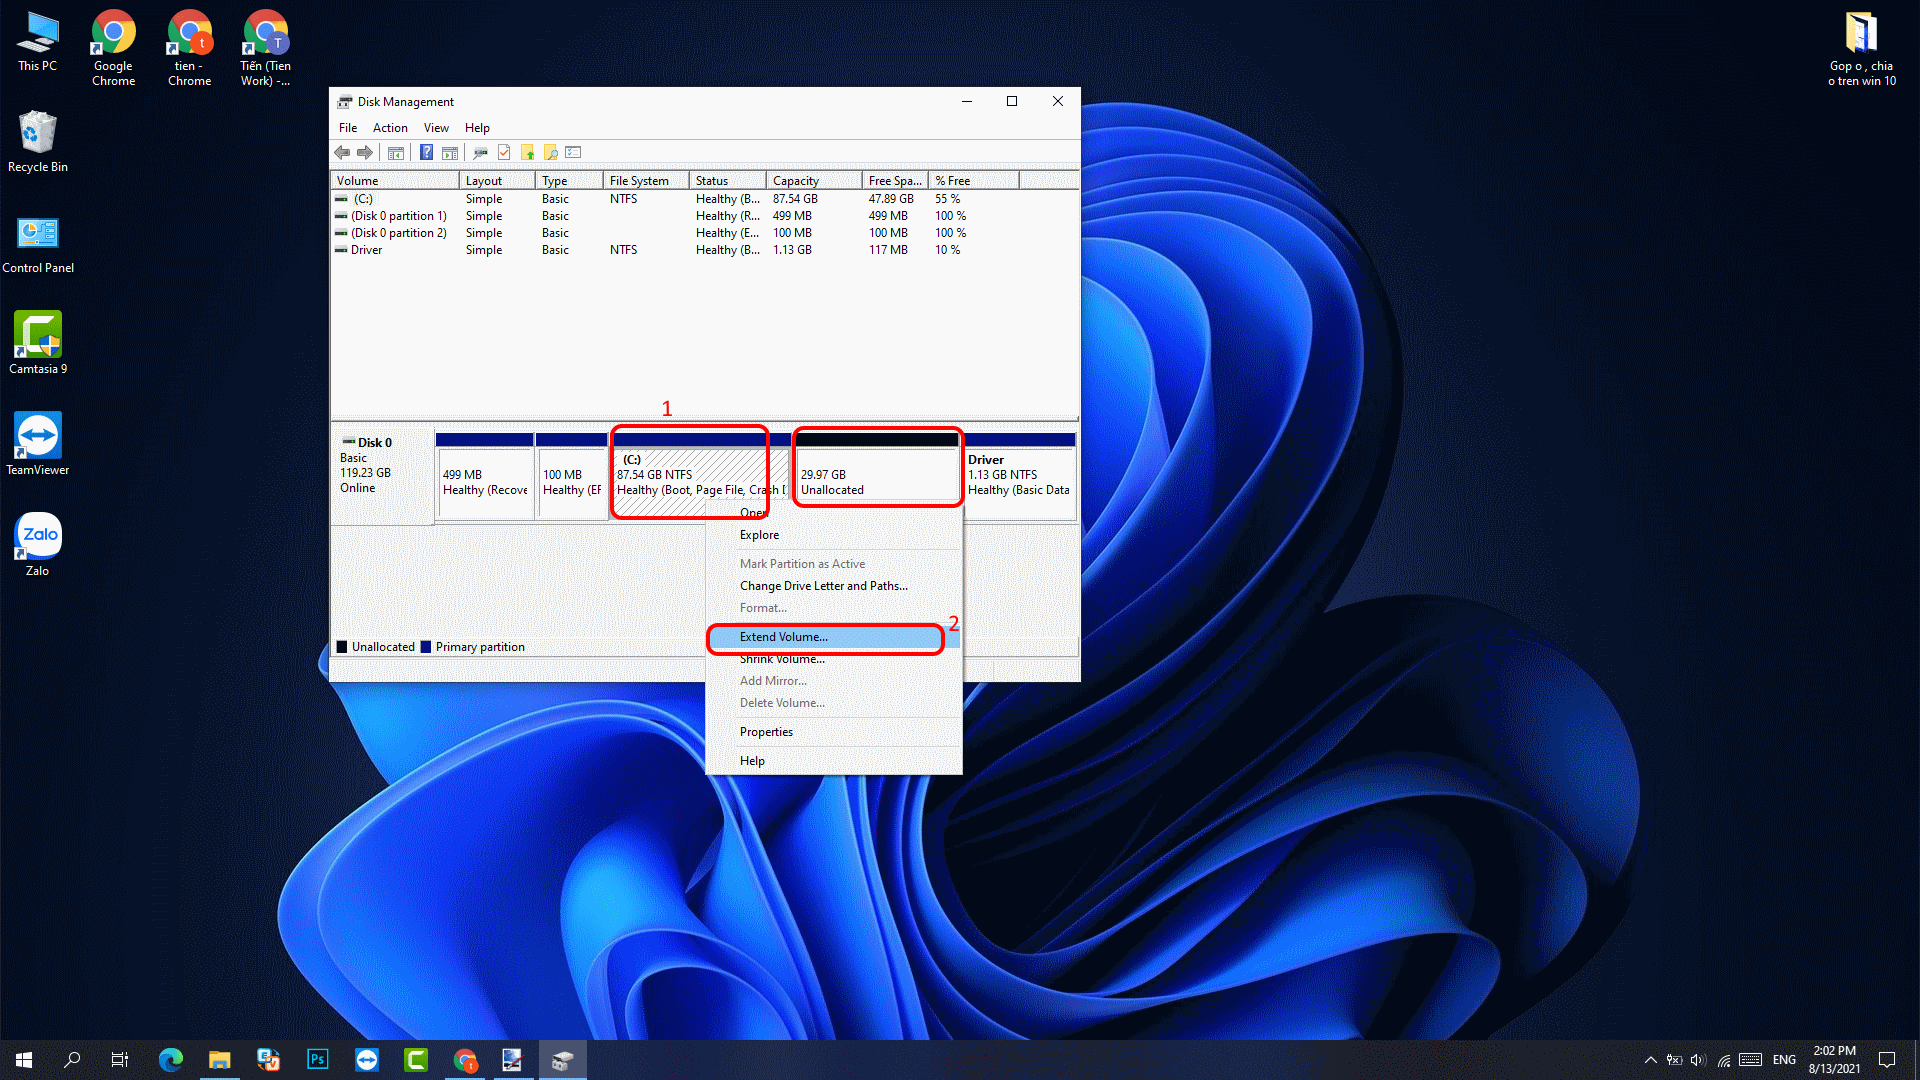
Task: Select the Driver volume row in list
Action: [x=366, y=250]
